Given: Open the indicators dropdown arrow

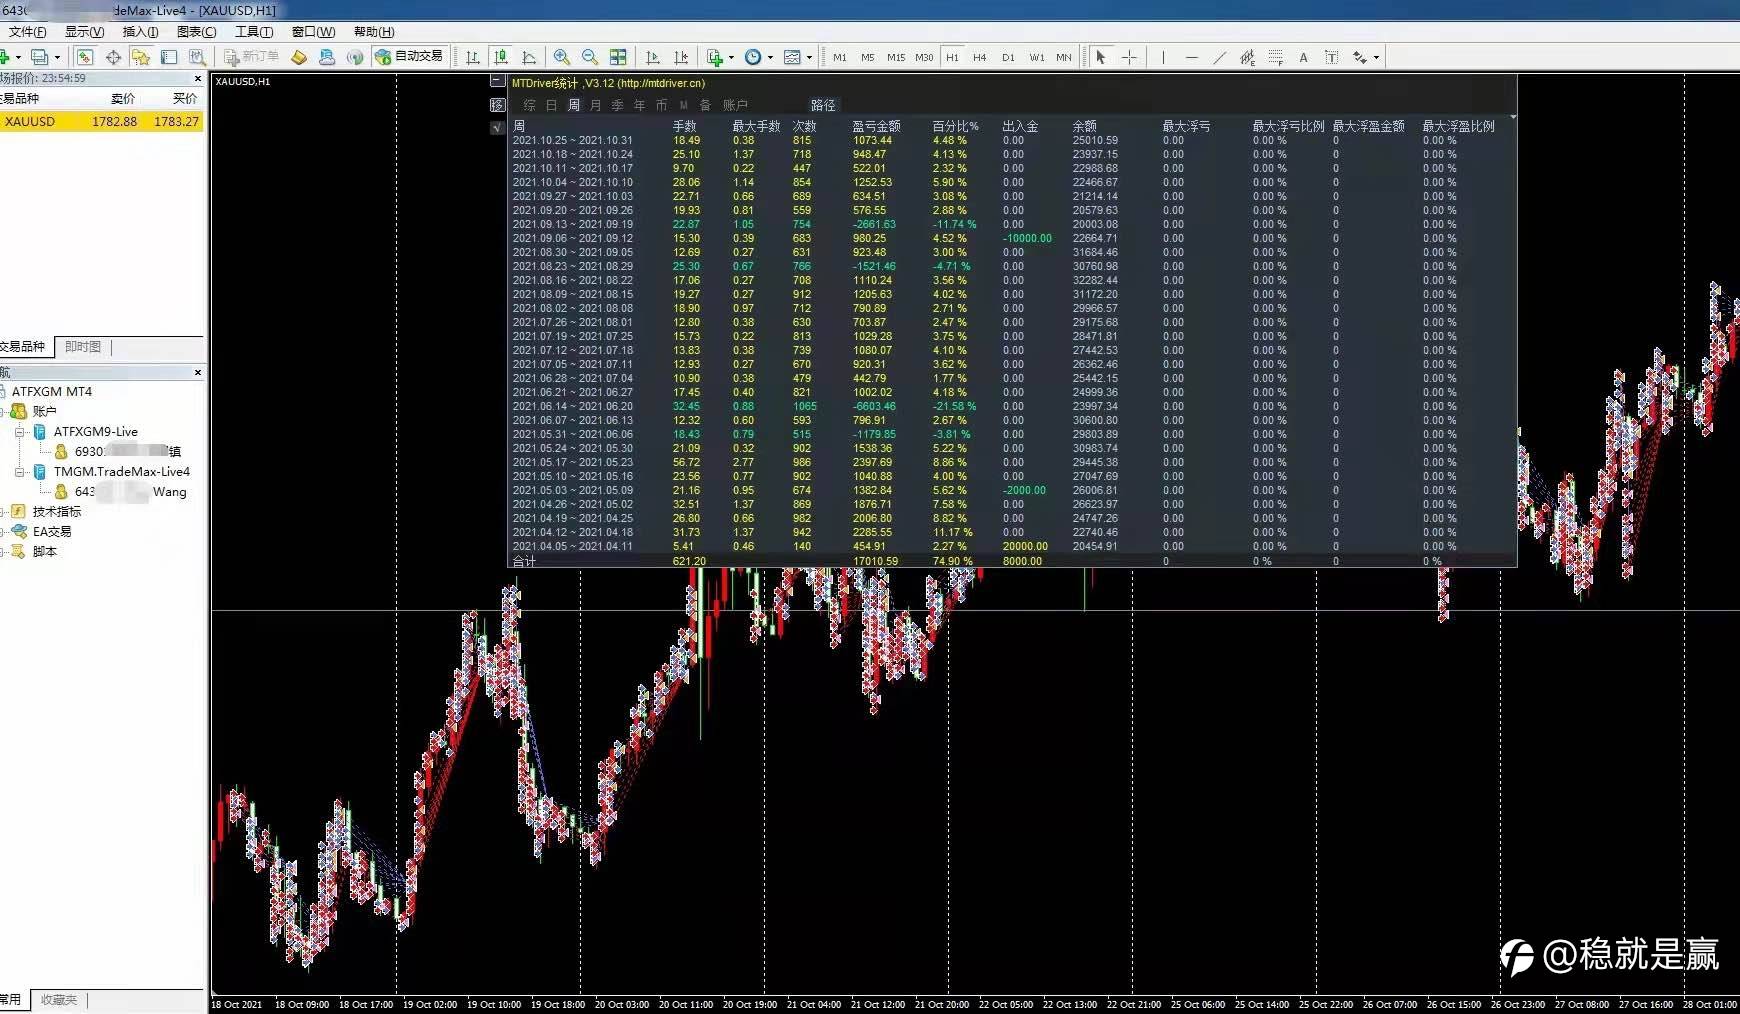Looking at the screenshot, I should pos(731,57).
